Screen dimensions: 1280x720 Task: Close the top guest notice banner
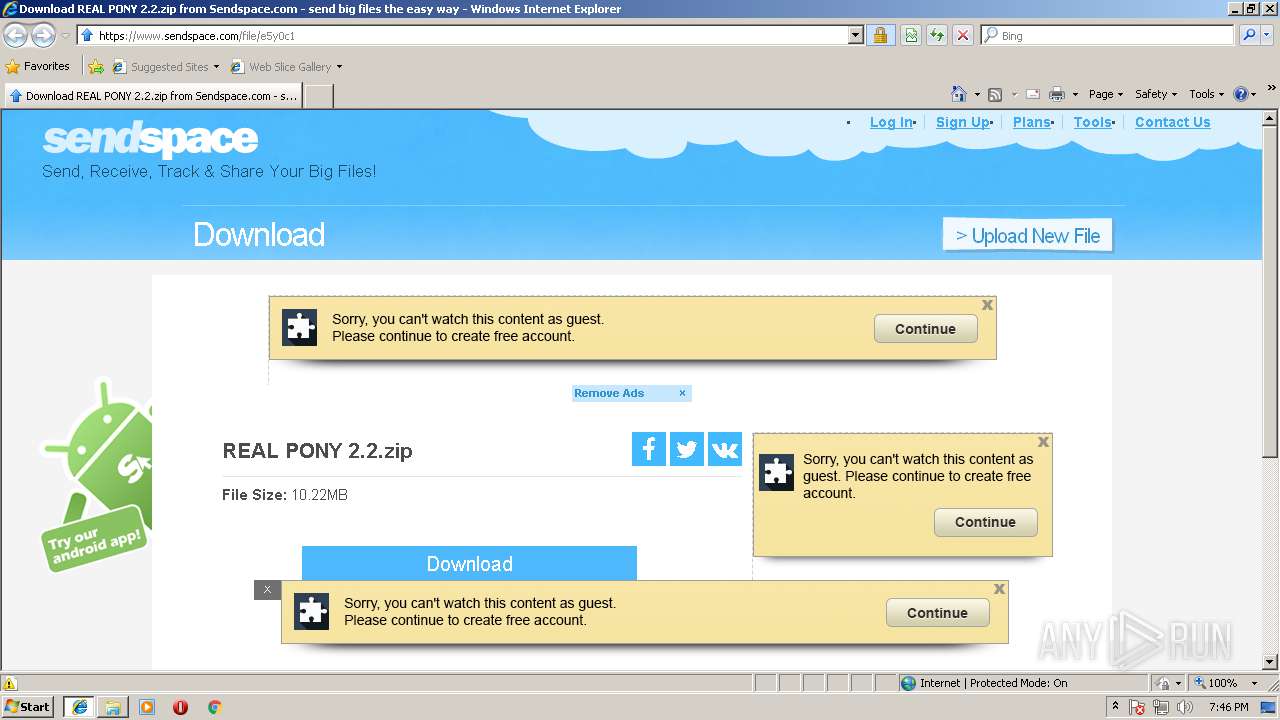[987, 305]
